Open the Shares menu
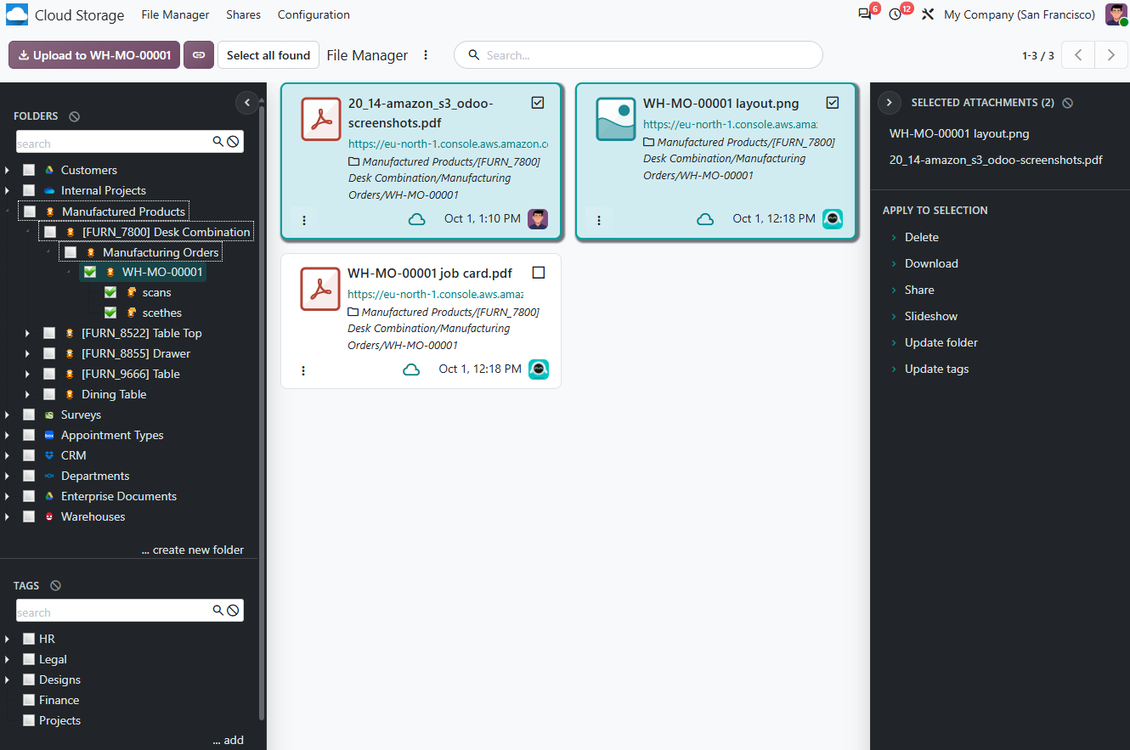 point(243,14)
